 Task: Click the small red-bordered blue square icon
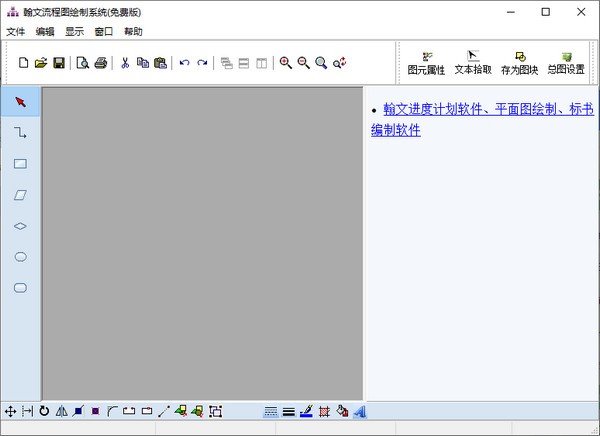click(x=95, y=411)
